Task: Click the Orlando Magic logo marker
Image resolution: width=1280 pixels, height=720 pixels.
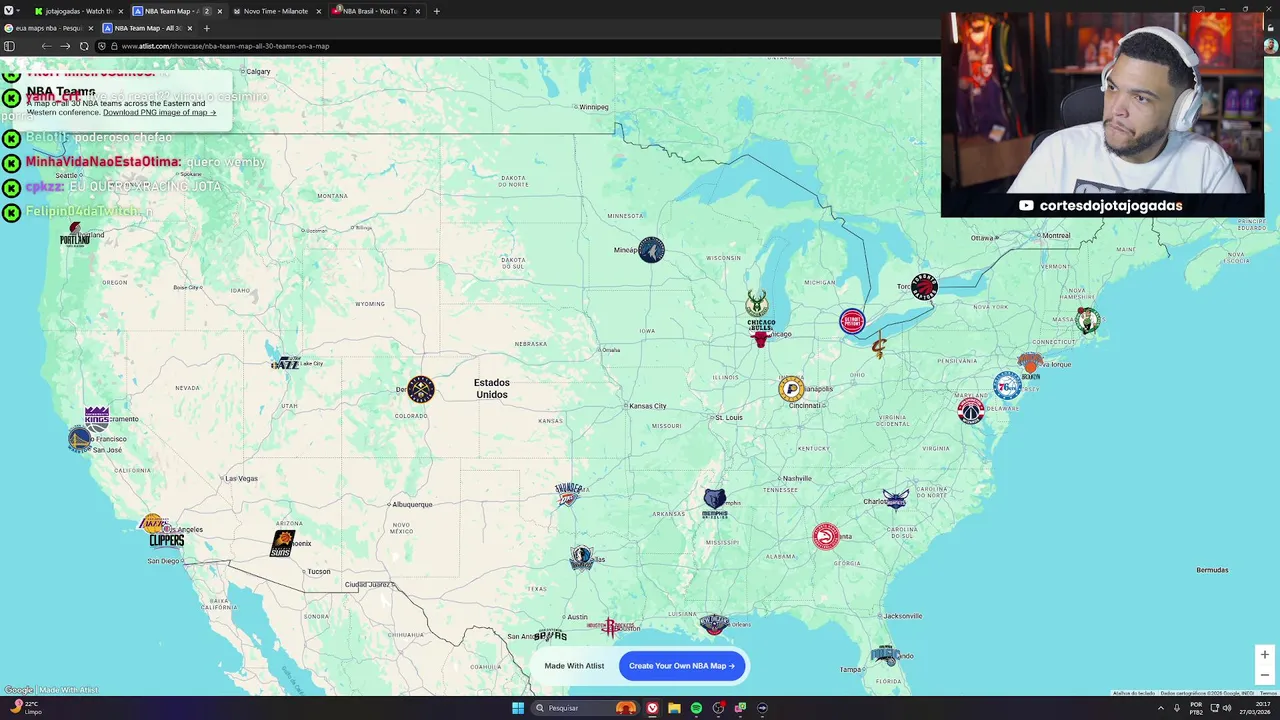Action: coord(886,655)
